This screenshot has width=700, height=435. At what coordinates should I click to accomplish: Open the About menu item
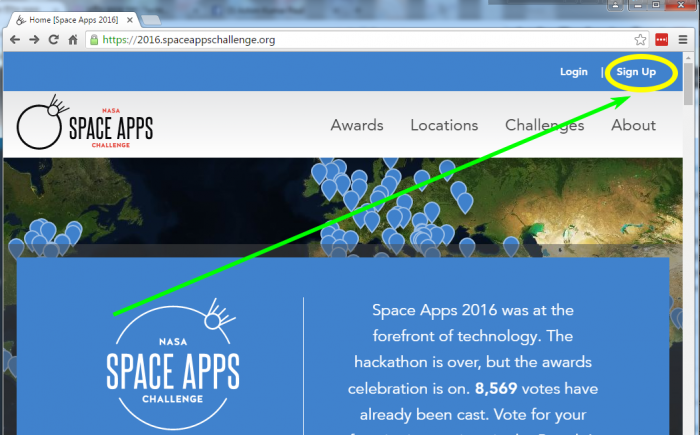[x=633, y=125]
